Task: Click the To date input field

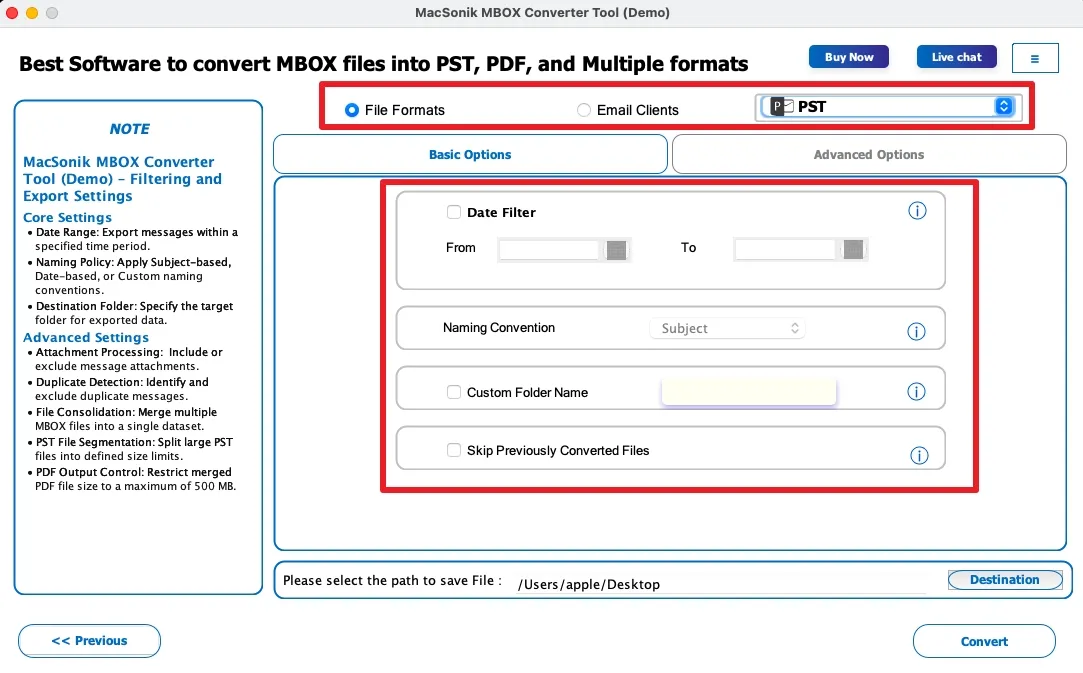Action: point(785,249)
